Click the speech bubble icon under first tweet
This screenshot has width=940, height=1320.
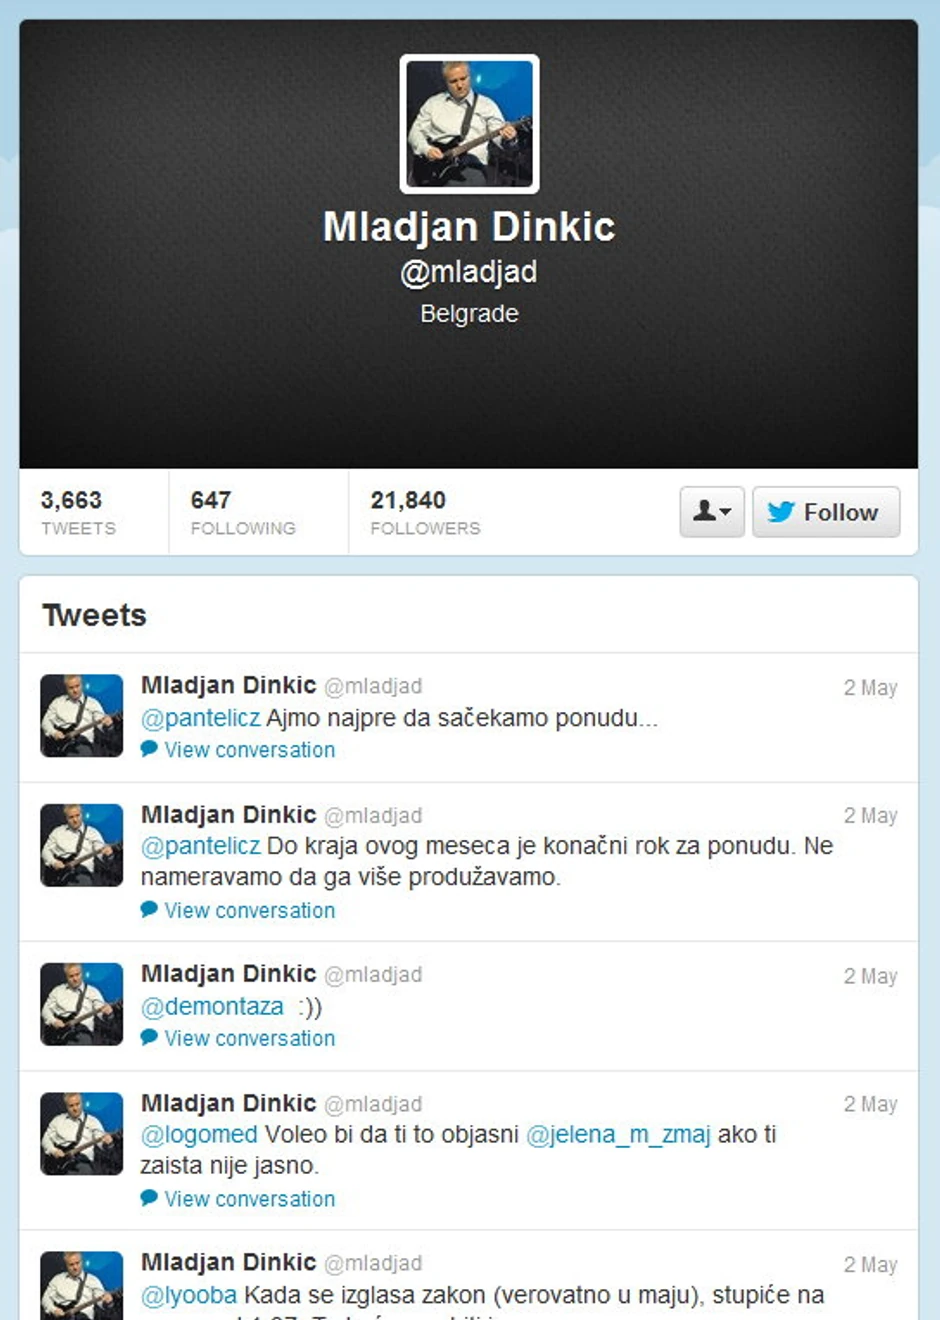(149, 749)
